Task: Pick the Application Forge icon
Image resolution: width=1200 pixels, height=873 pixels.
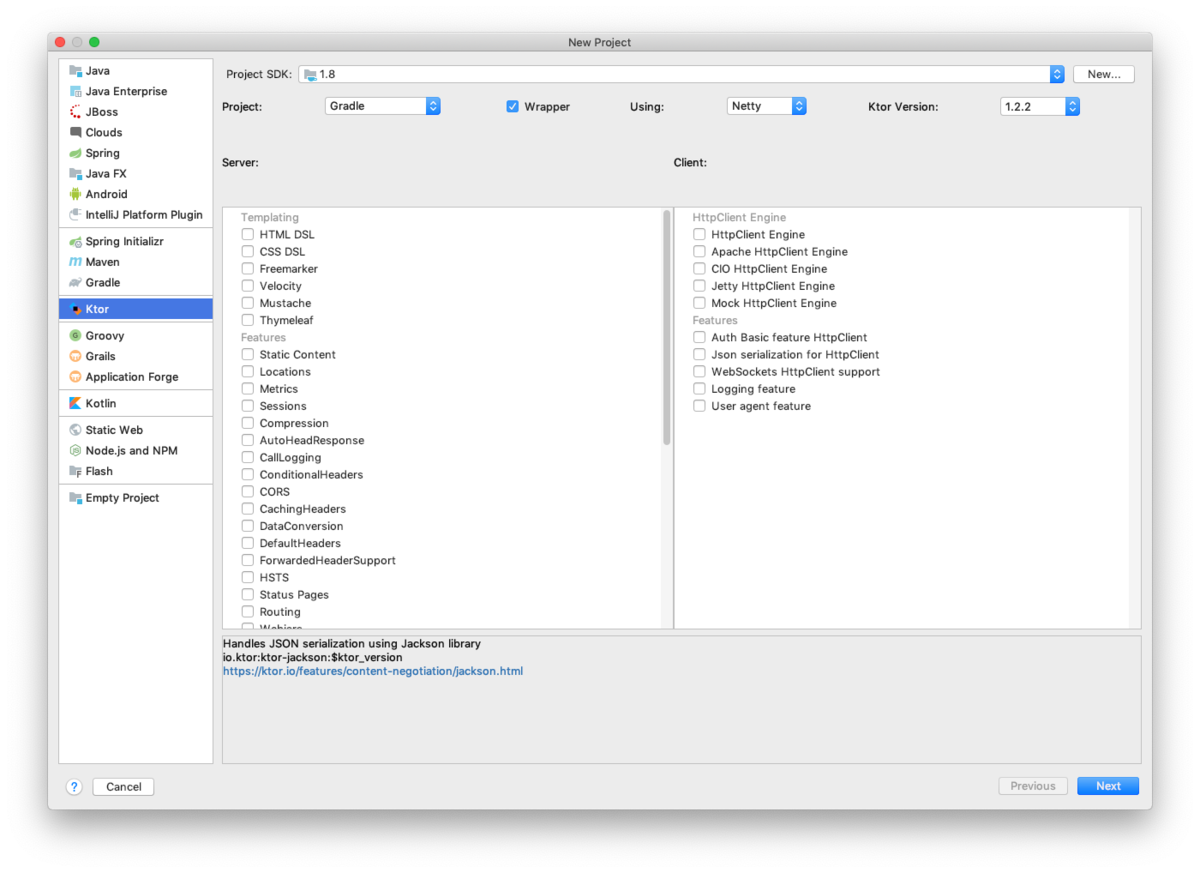Action: (75, 377)
